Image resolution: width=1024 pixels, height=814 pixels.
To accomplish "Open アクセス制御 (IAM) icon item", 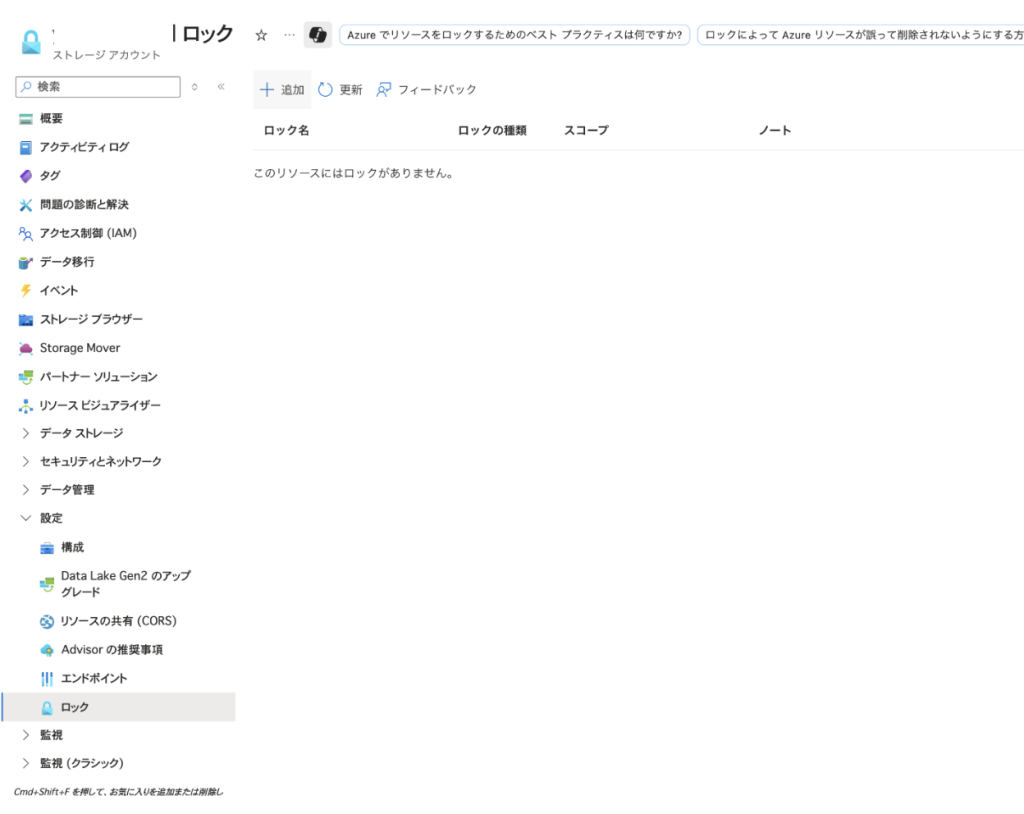I will 26,234.
